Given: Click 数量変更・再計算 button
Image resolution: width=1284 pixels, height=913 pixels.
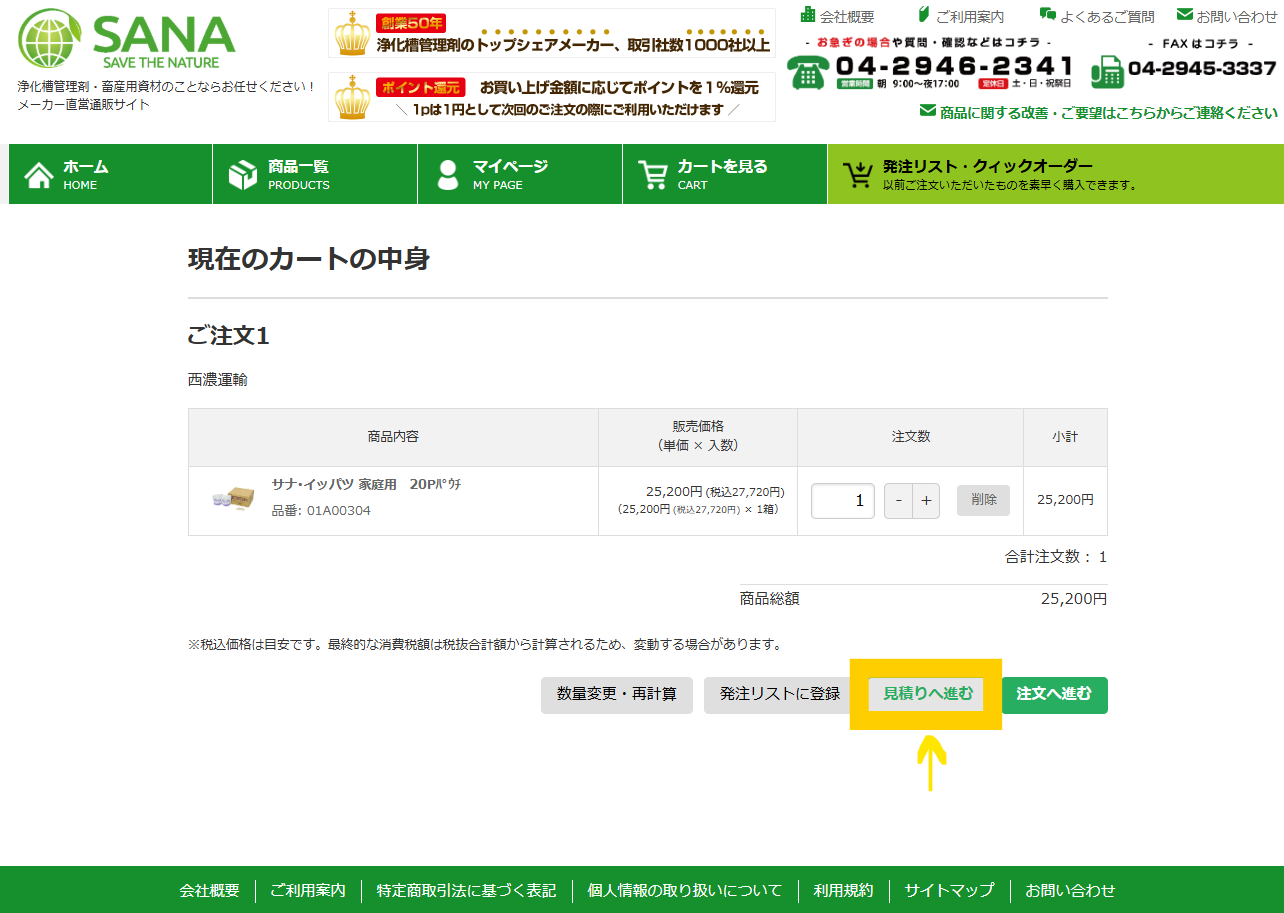Looking at the screenshot, I should point(617,694).
